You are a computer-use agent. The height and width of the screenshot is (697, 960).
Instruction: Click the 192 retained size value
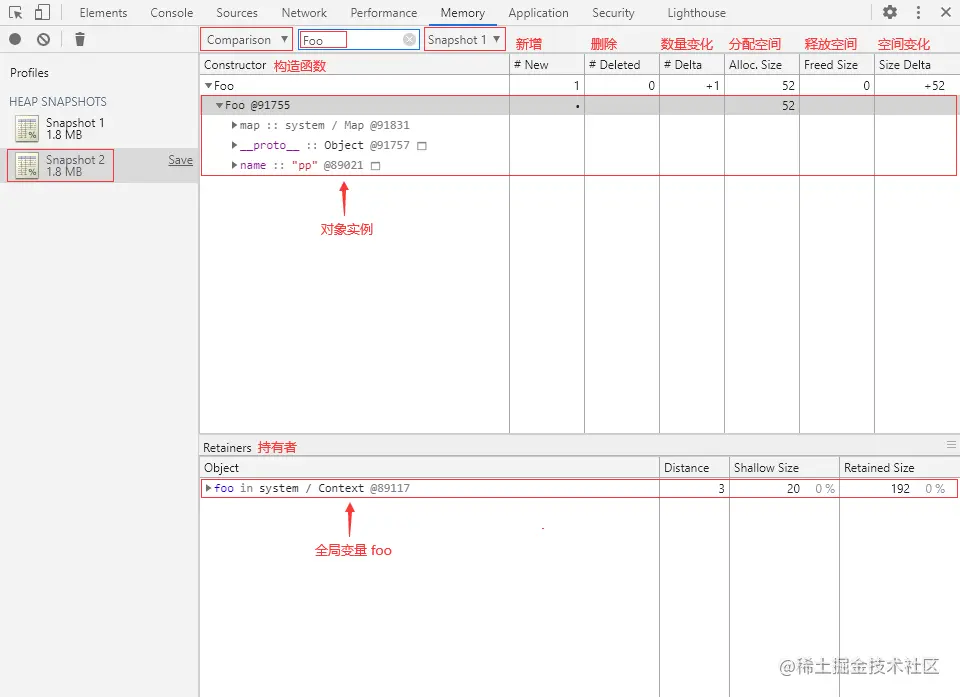click(x=900, y=489)
